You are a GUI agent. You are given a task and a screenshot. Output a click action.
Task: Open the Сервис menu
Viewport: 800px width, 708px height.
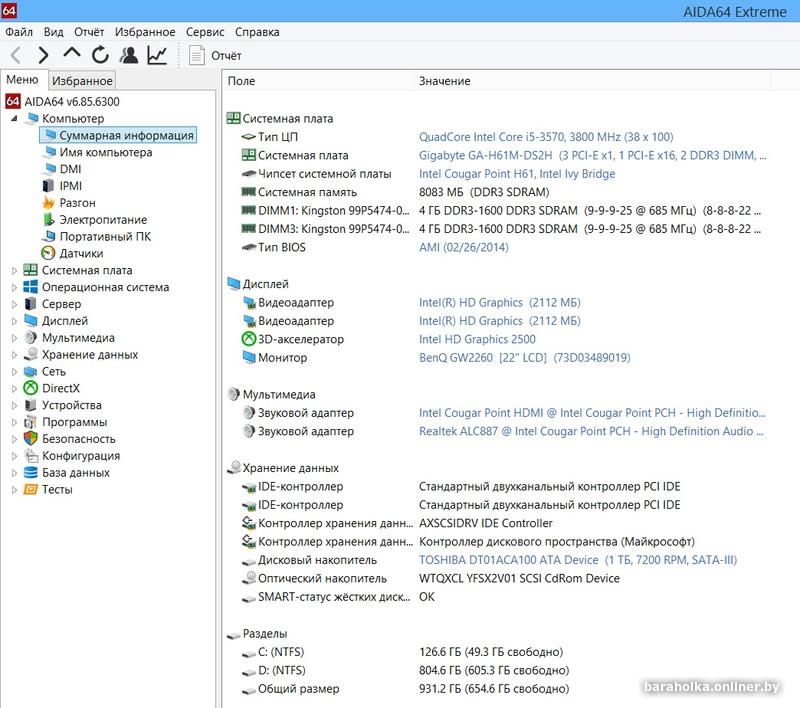click(205, 32)
